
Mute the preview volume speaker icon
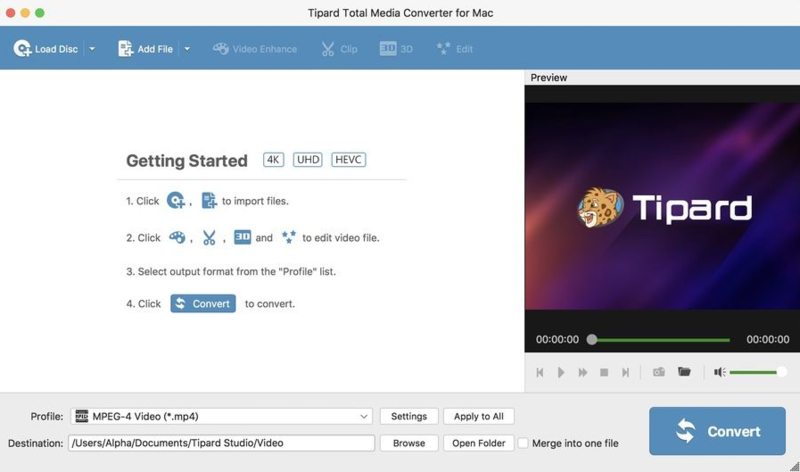[719, 372]
